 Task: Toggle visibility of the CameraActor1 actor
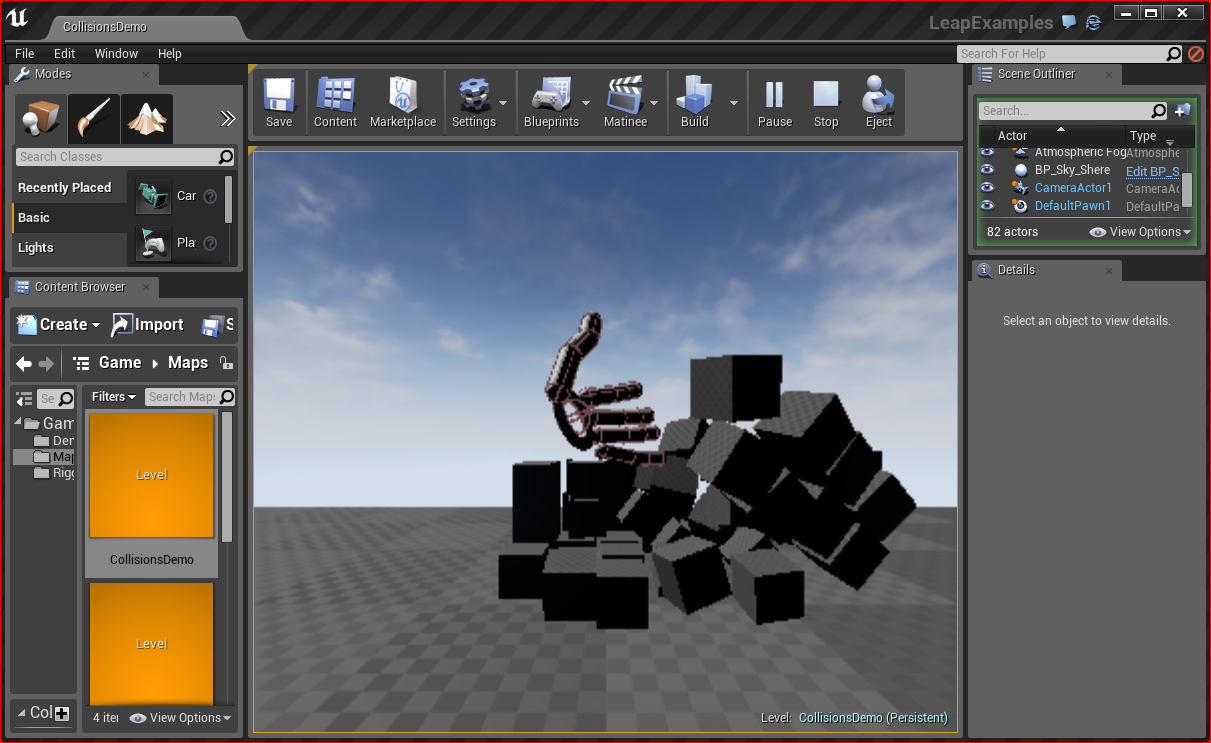pos(988,188)
